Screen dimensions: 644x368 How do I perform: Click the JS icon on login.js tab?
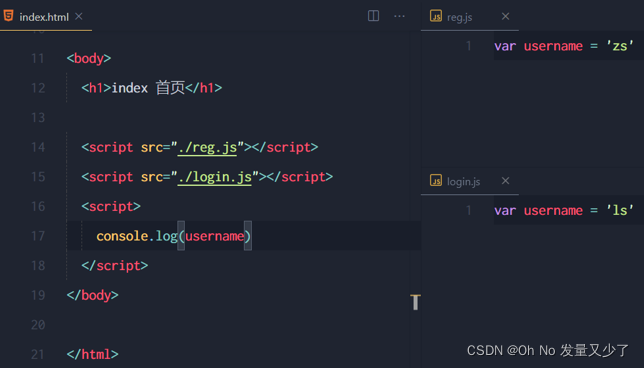point(436,180)
